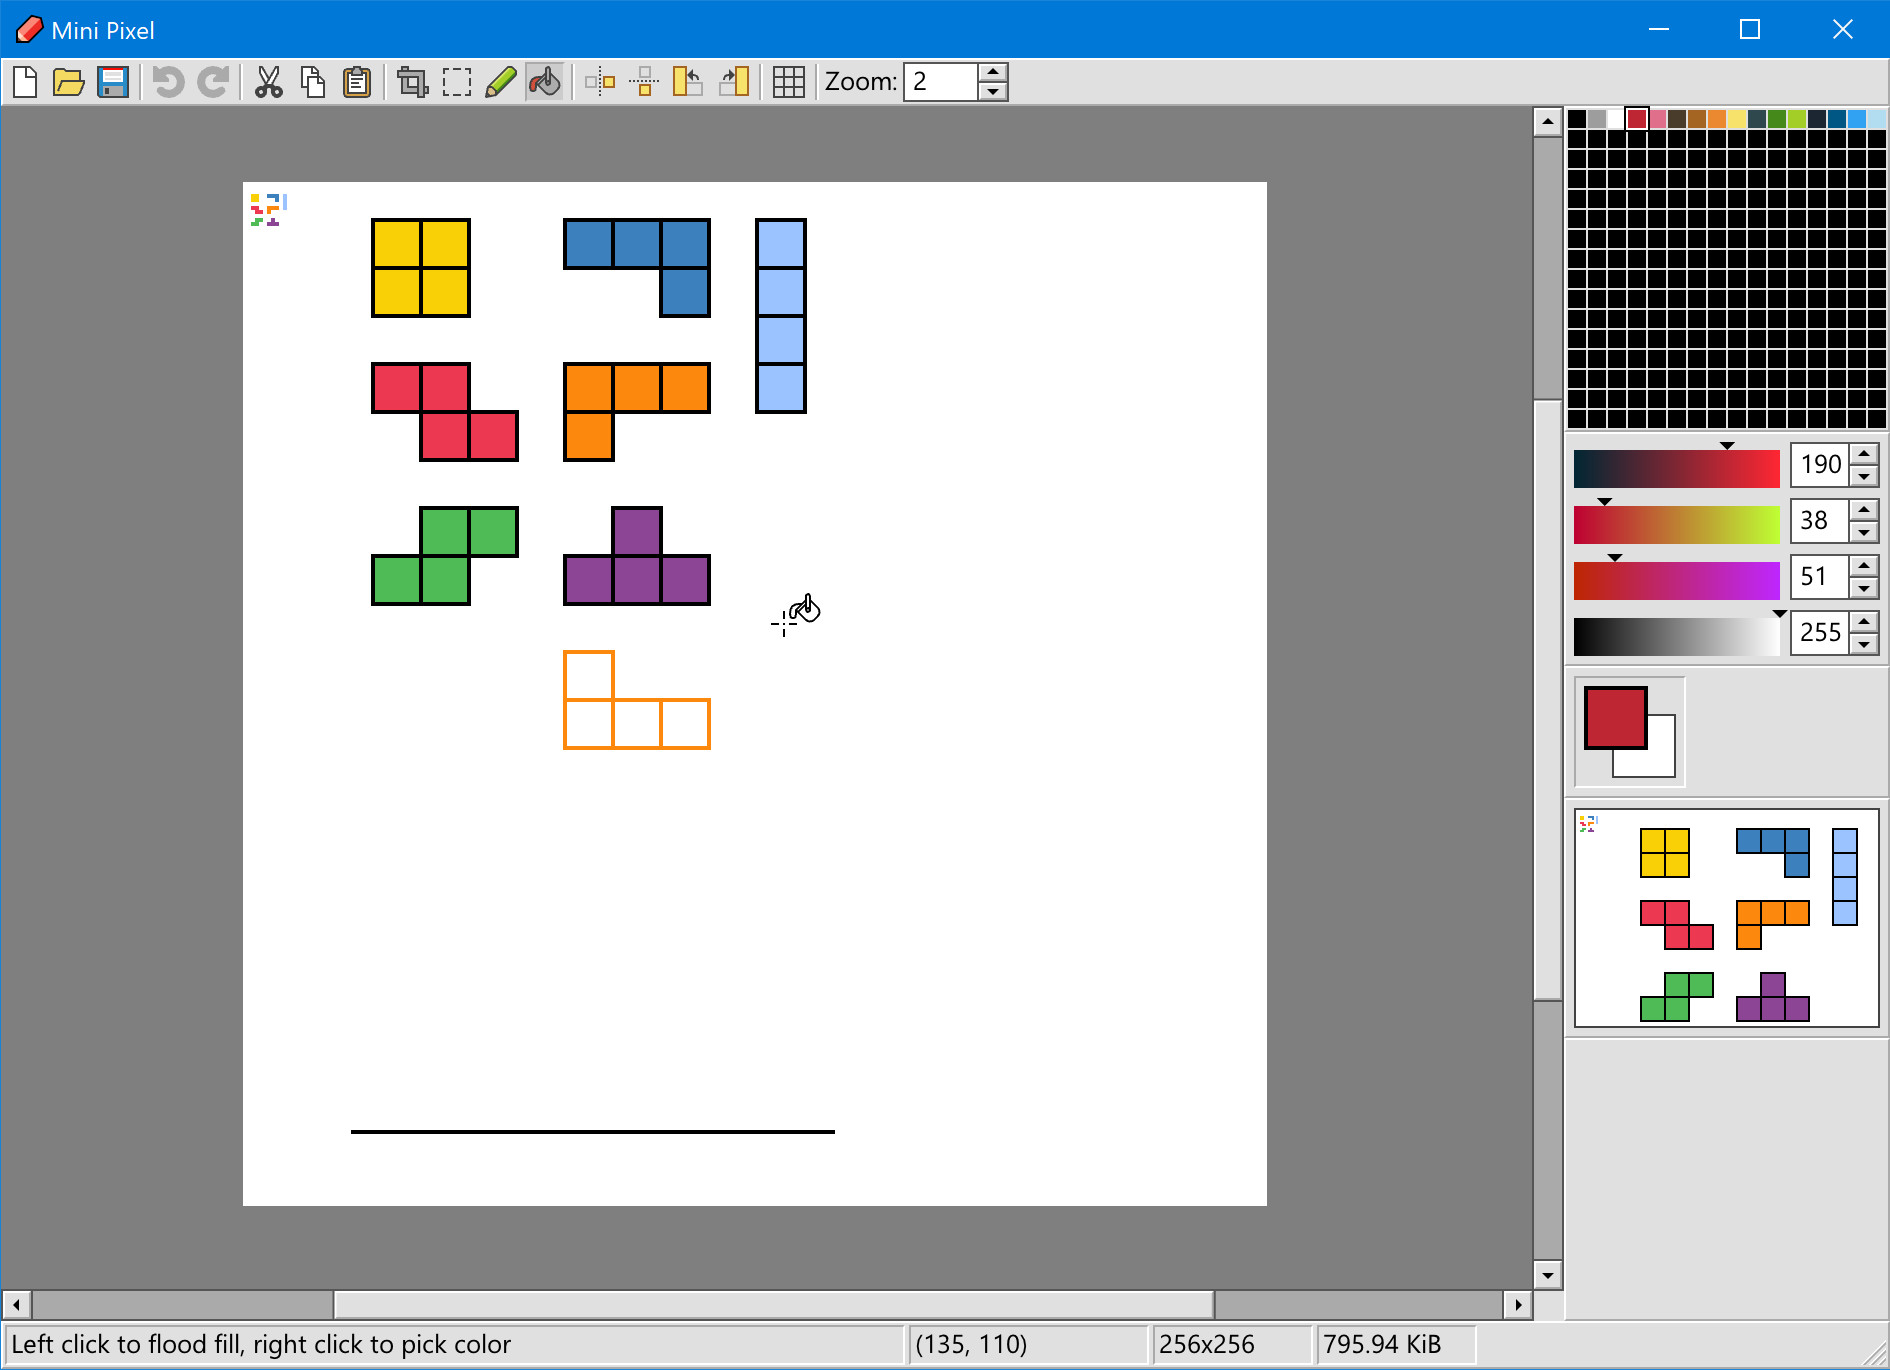Click the blue value field showing 51

(x=1820, y=577)
